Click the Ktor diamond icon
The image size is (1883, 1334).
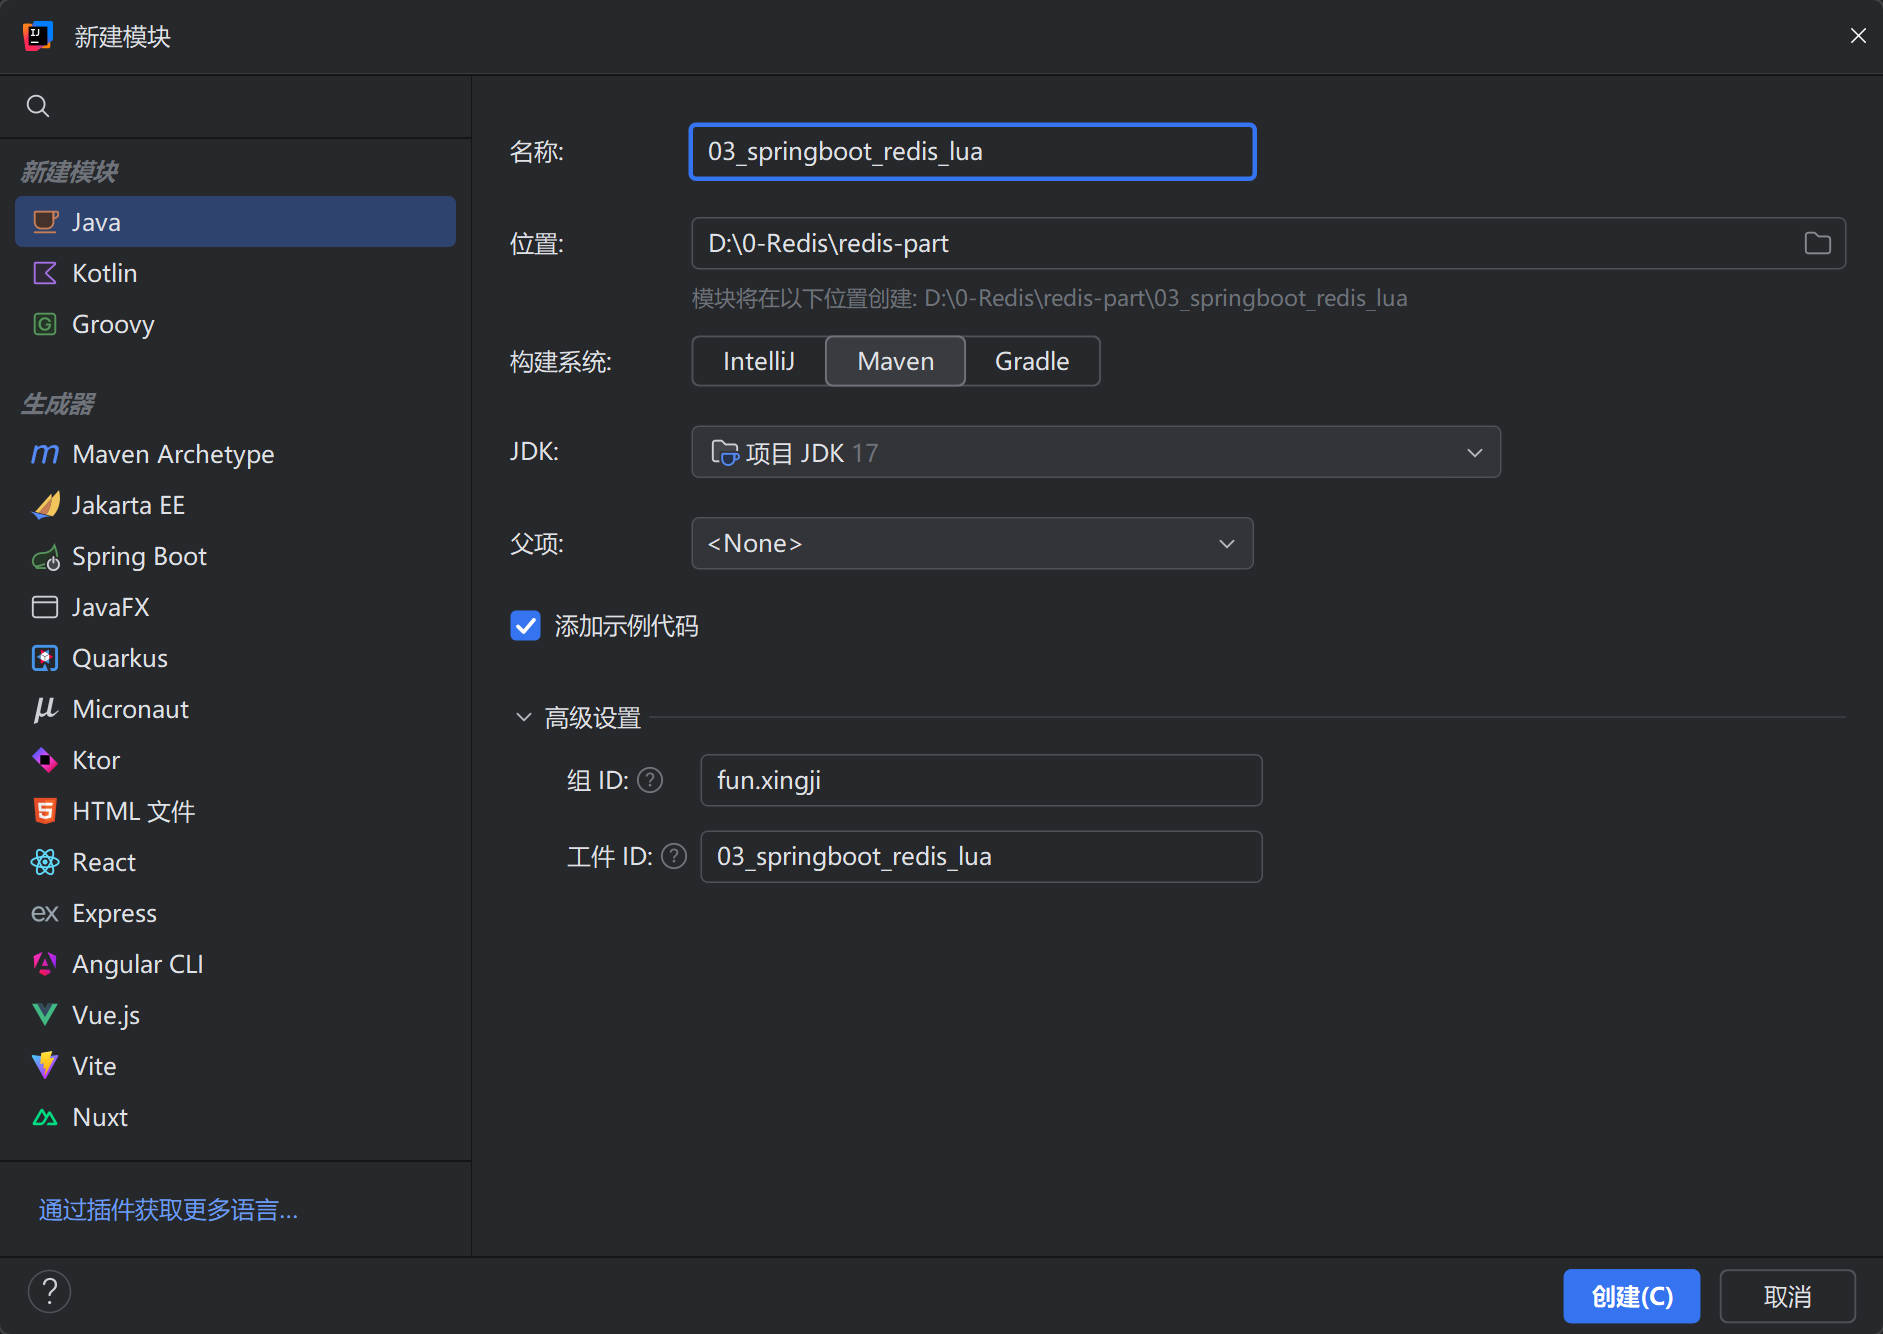click(x=45, y=760)
